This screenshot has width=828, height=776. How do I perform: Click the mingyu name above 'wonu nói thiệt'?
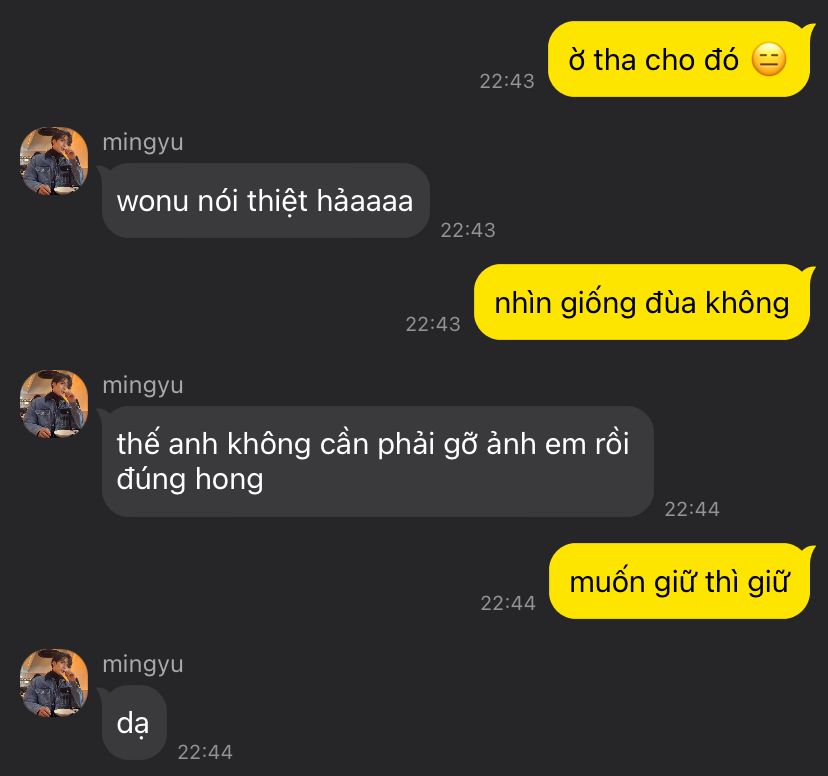[x=143, y=143]
